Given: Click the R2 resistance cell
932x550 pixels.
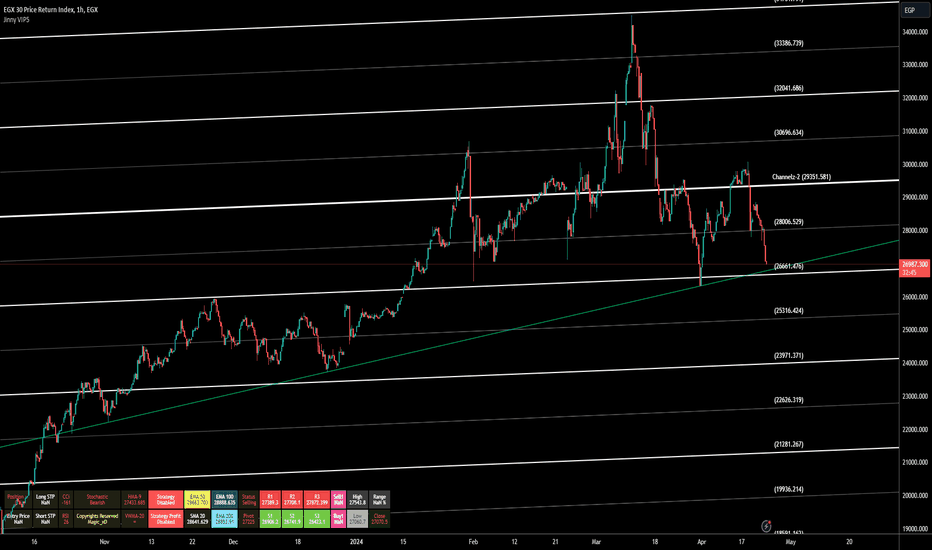Looking at the screenshot, I should pos(292,500).
